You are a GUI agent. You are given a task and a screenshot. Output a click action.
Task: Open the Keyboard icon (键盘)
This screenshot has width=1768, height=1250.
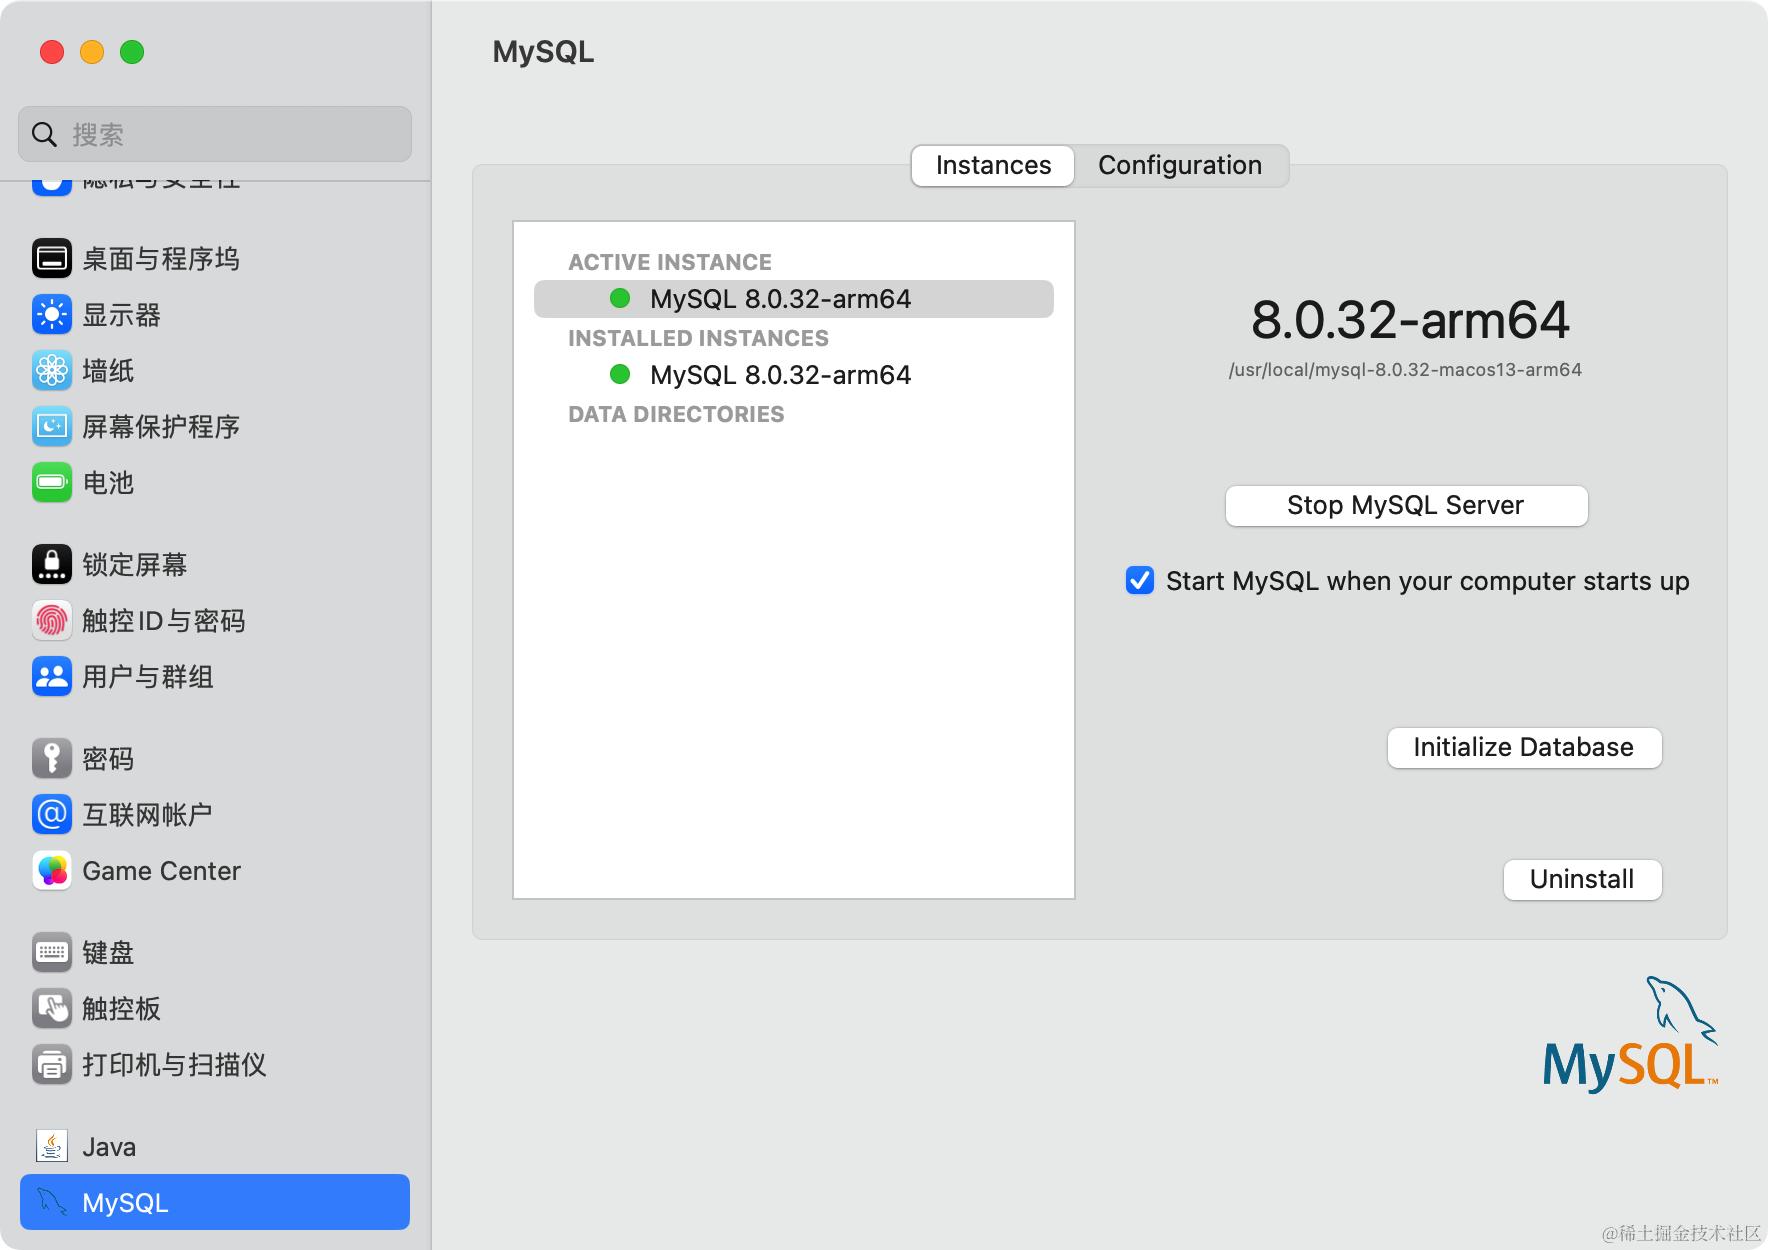pos(52,953)
